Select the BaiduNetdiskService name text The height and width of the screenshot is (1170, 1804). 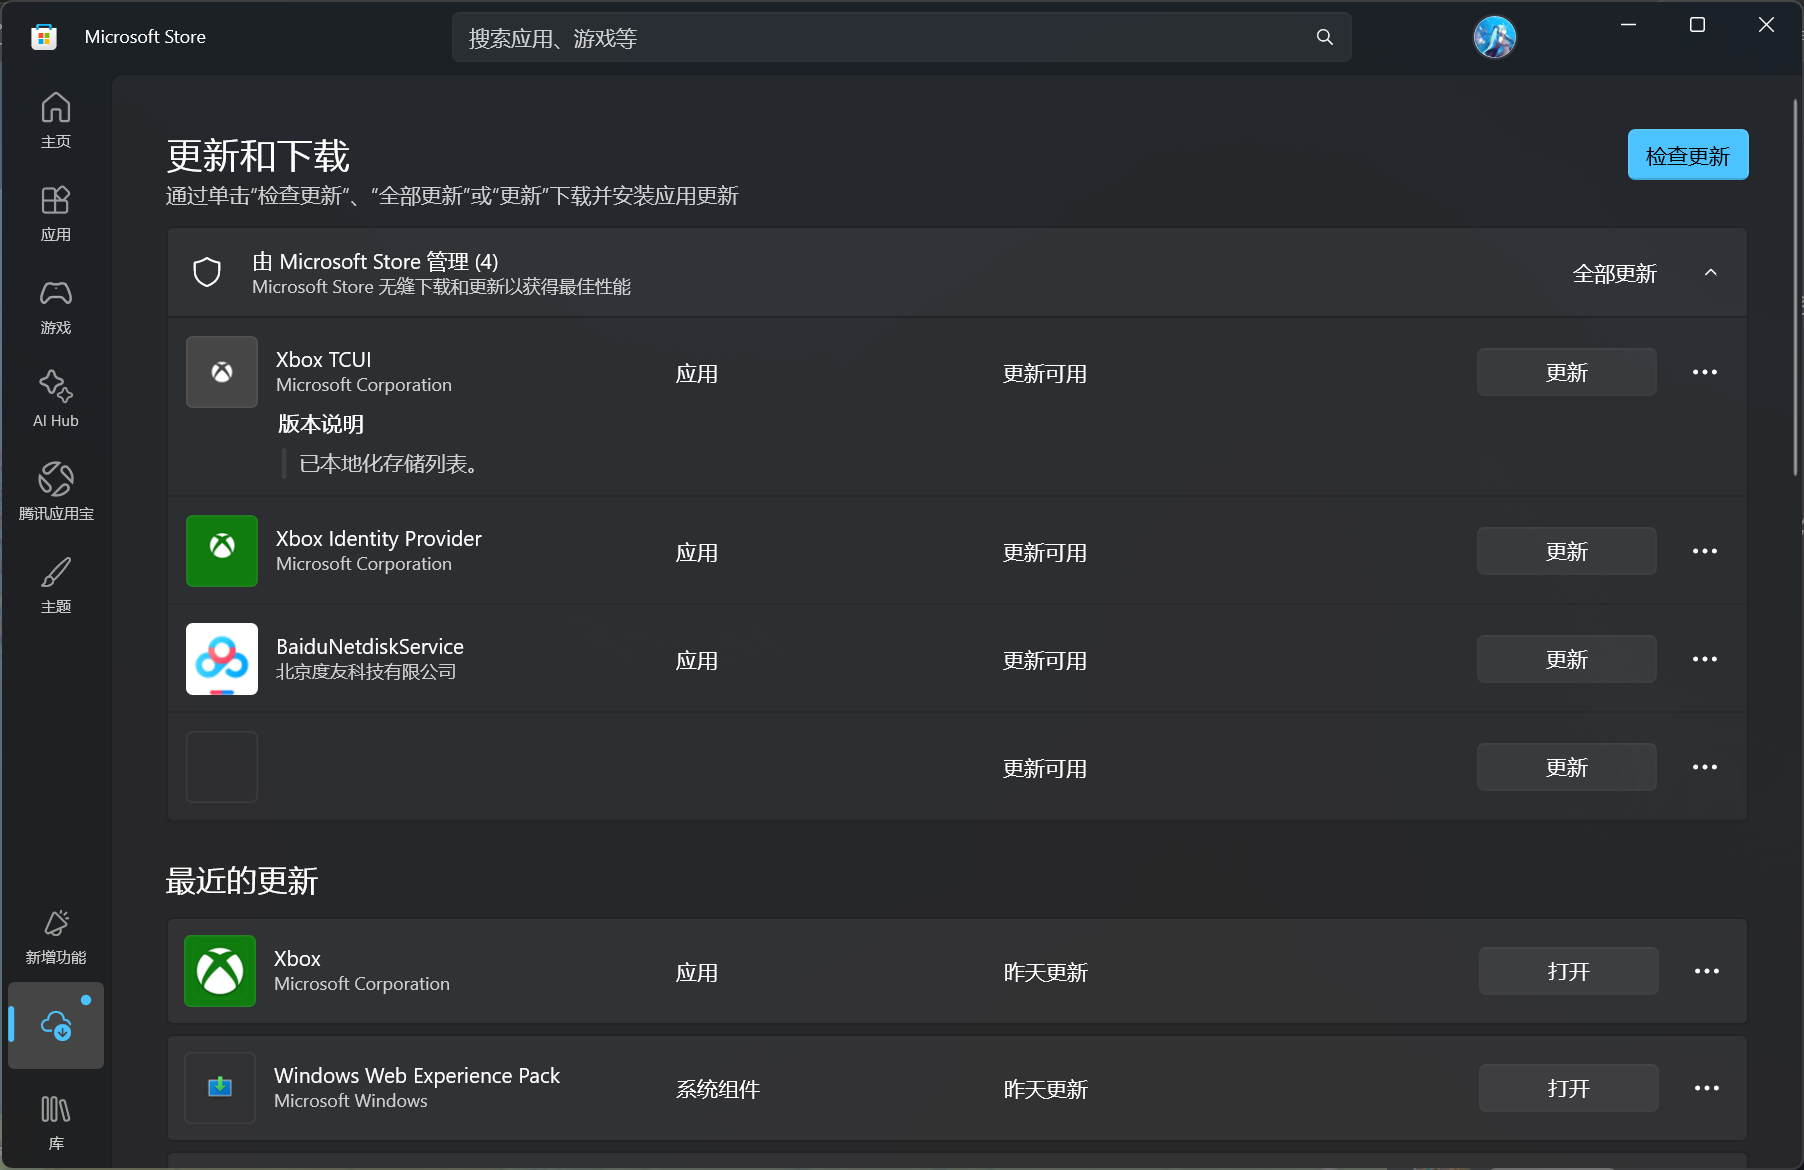[370, 646]
